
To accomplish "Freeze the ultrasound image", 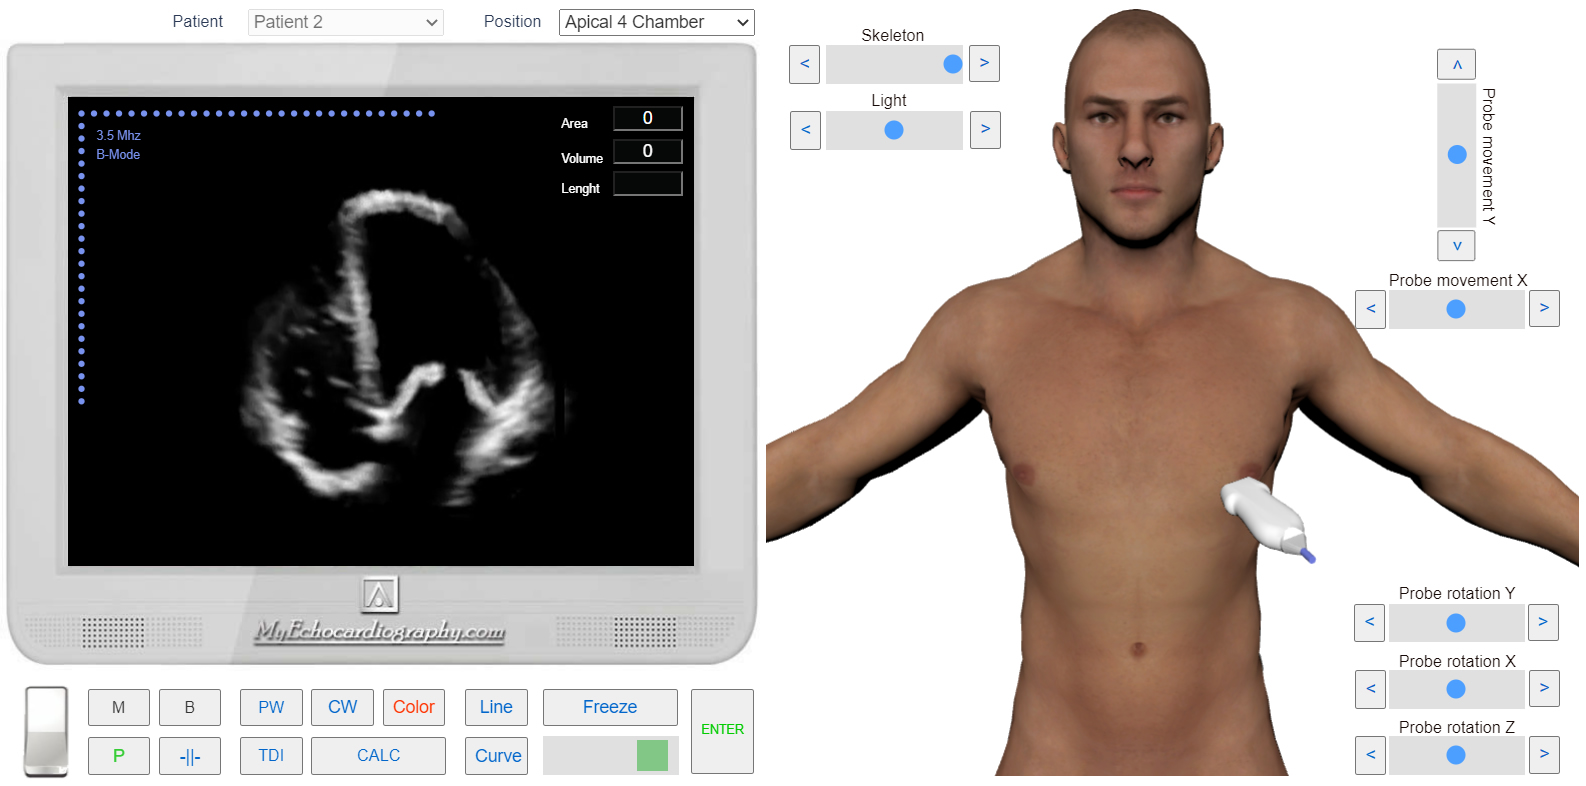I will click(610, 707).
